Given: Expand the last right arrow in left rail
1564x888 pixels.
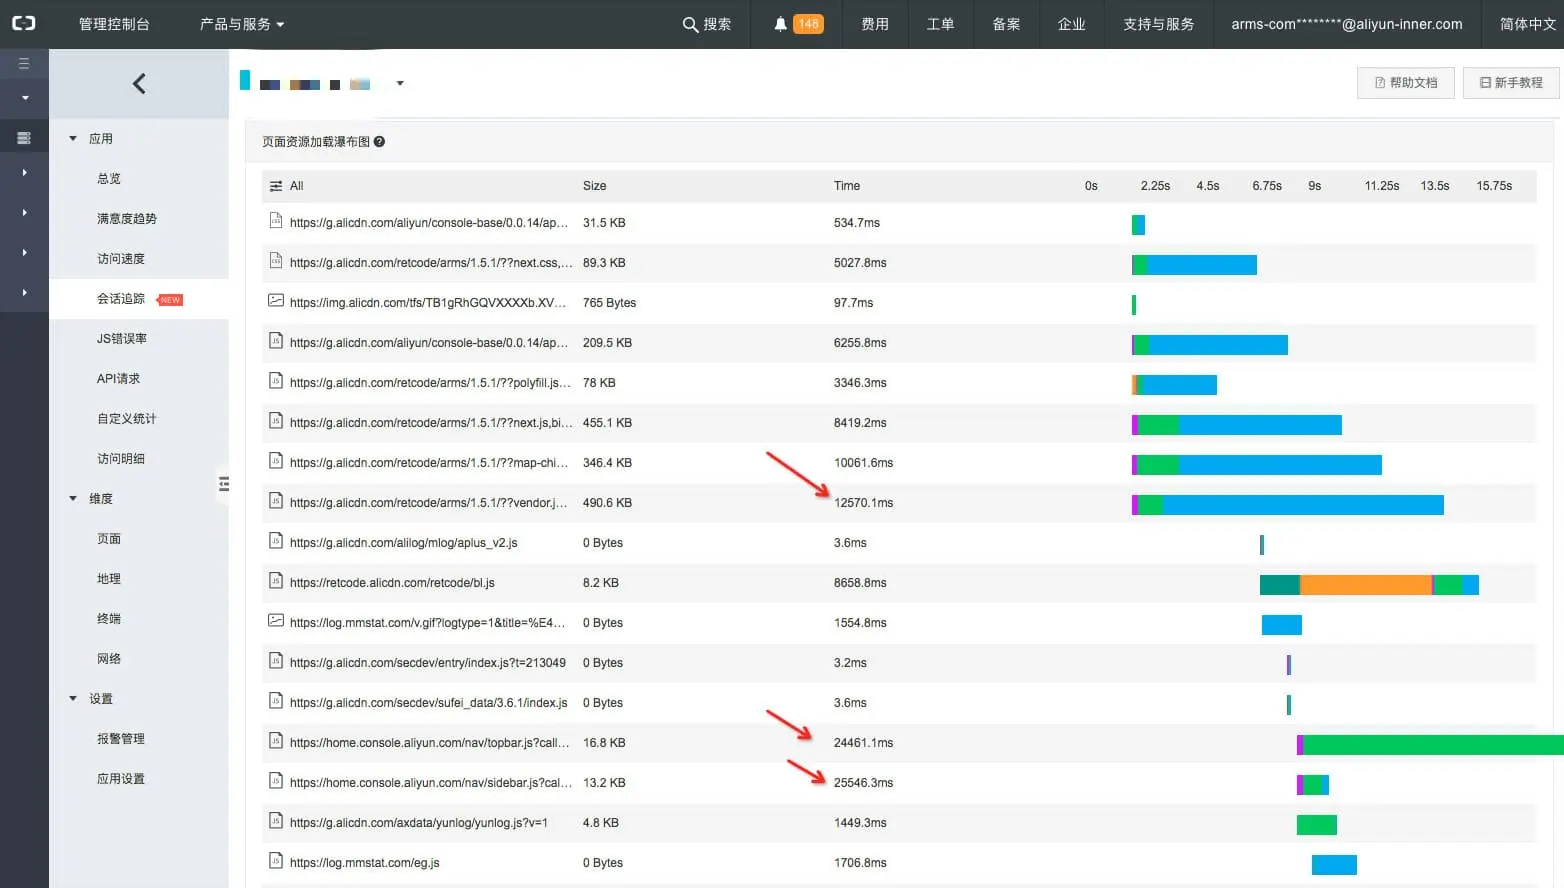Looking at the screenshot, I should pyautogui.click(x=25, y=293).
